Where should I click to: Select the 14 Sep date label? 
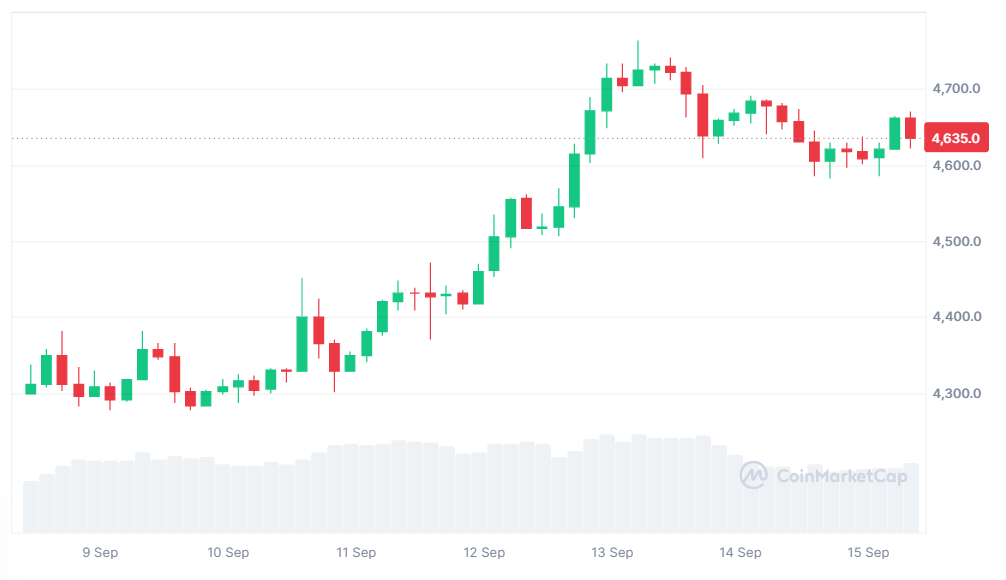coord(740,552)
